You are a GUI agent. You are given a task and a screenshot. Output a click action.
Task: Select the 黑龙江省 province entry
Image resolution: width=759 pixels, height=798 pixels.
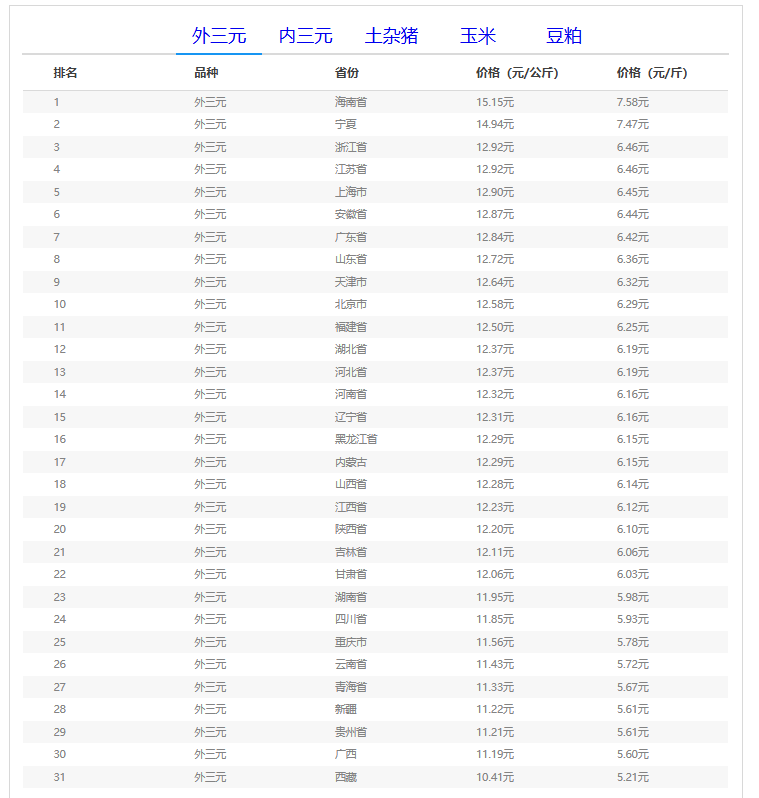pos(356,439)
